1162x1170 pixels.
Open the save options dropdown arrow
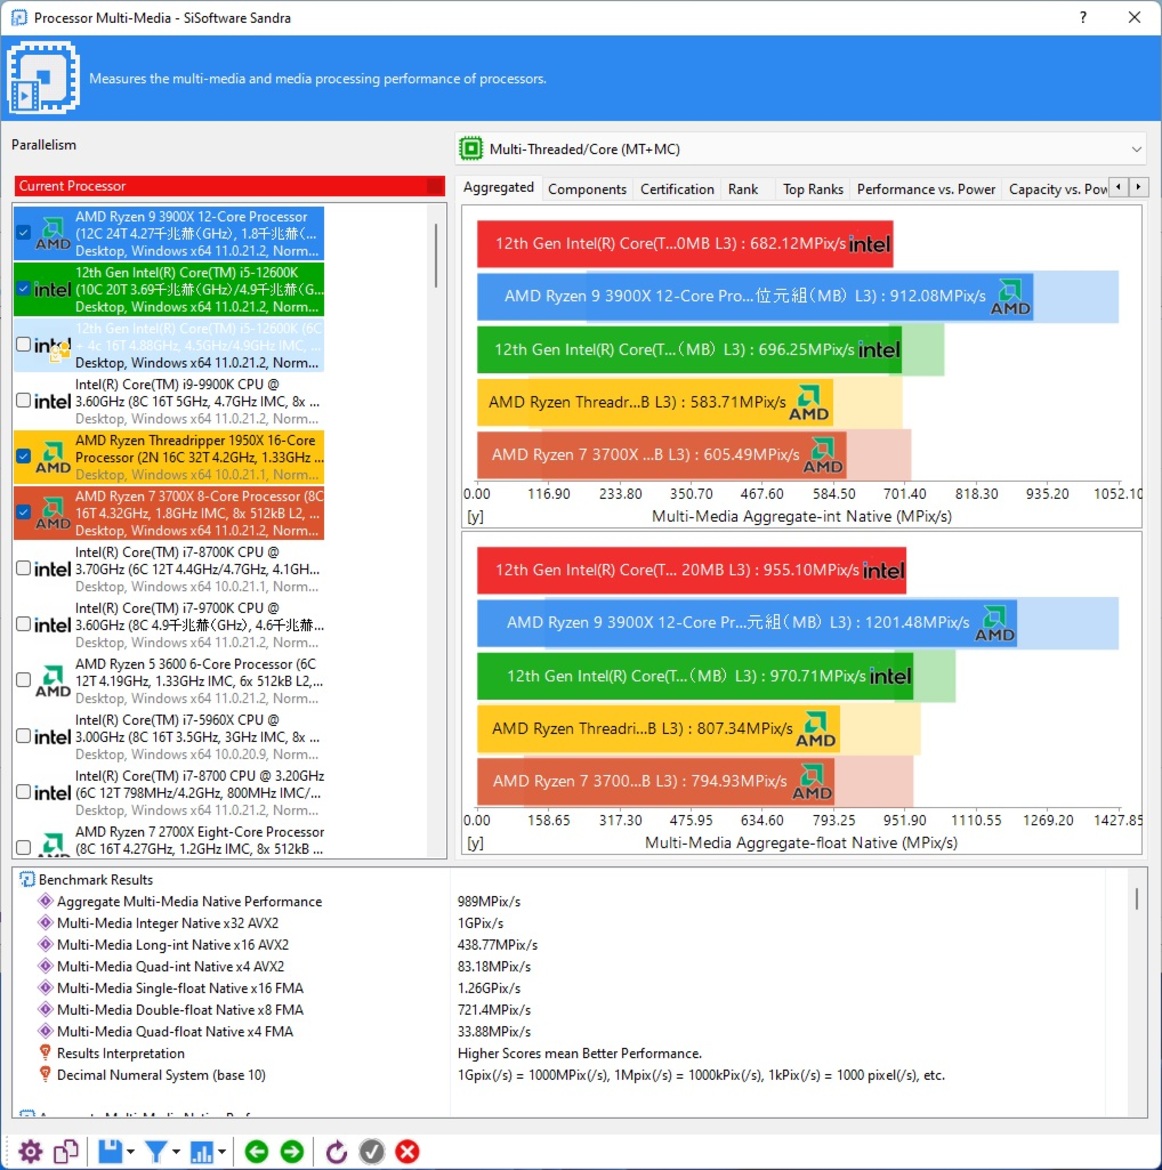coord(131,1152)
